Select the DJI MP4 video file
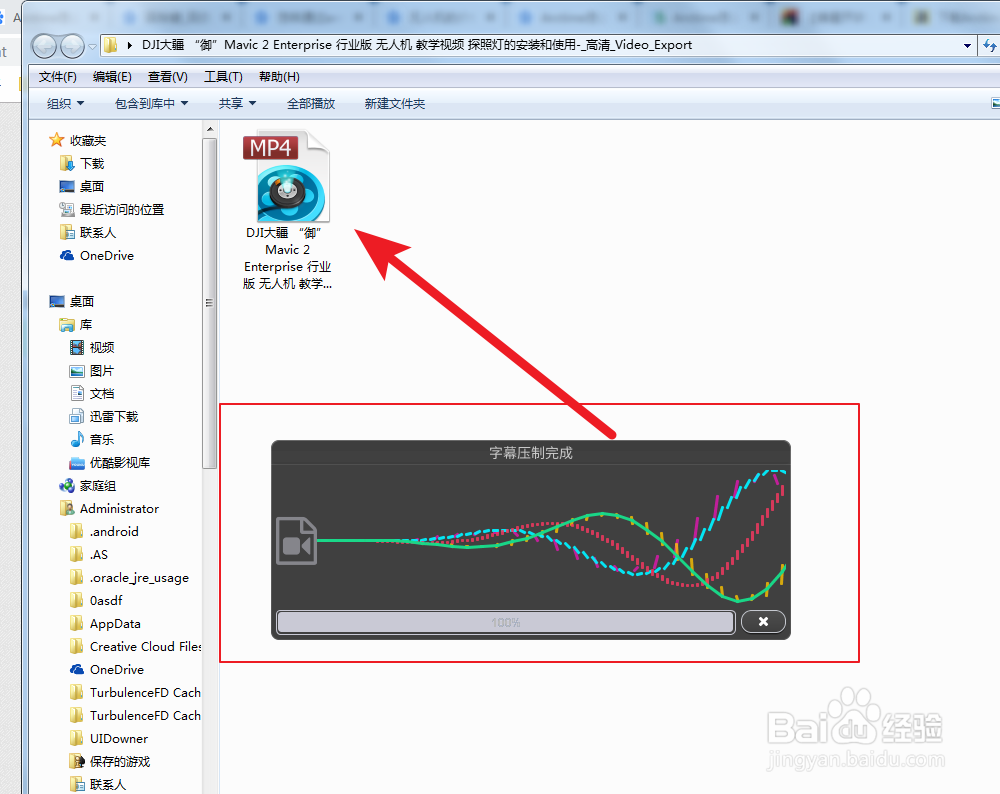 pyautogui.click(x=288, y=210)
